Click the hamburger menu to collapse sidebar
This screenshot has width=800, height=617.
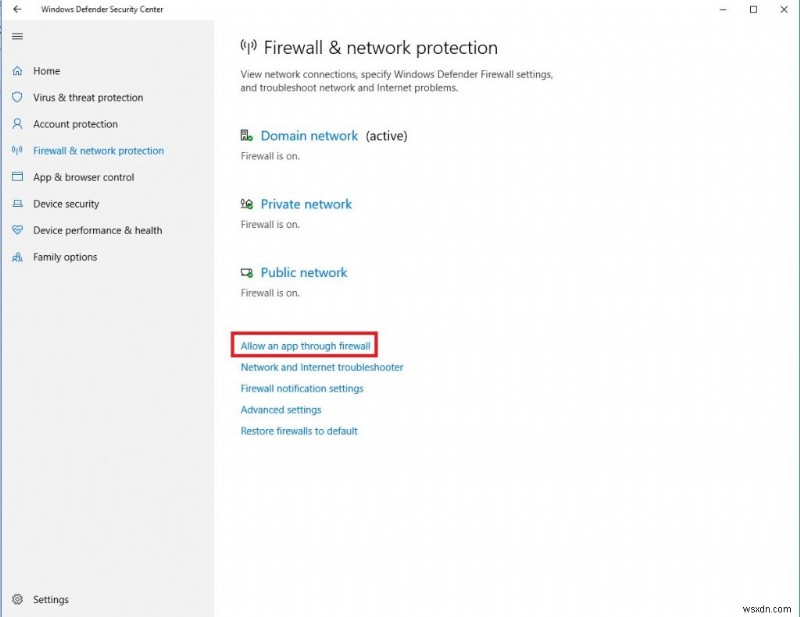17,36
